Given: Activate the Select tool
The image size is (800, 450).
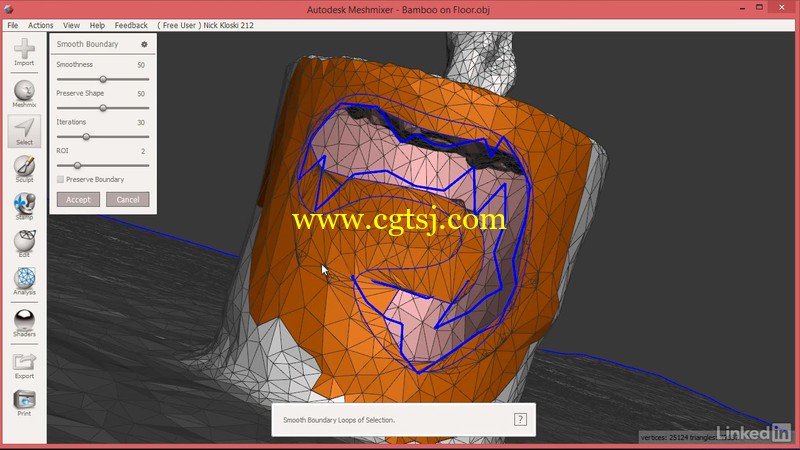Looking at the screenshot, I should pos(24,131).
